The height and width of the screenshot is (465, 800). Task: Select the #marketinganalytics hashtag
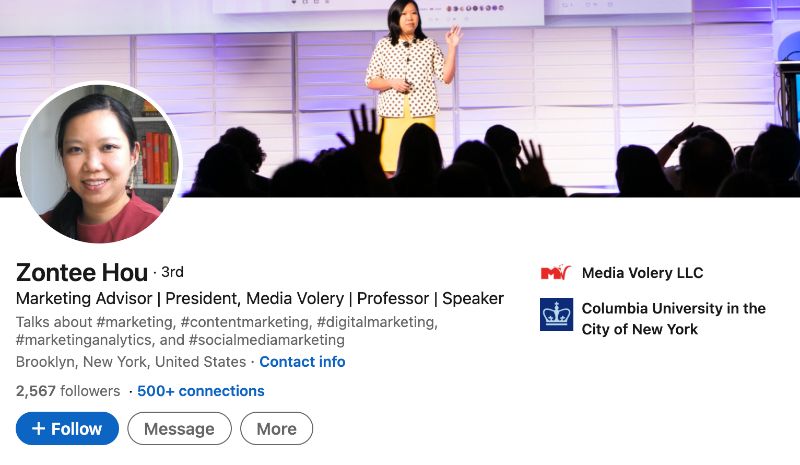coord(80,340)
